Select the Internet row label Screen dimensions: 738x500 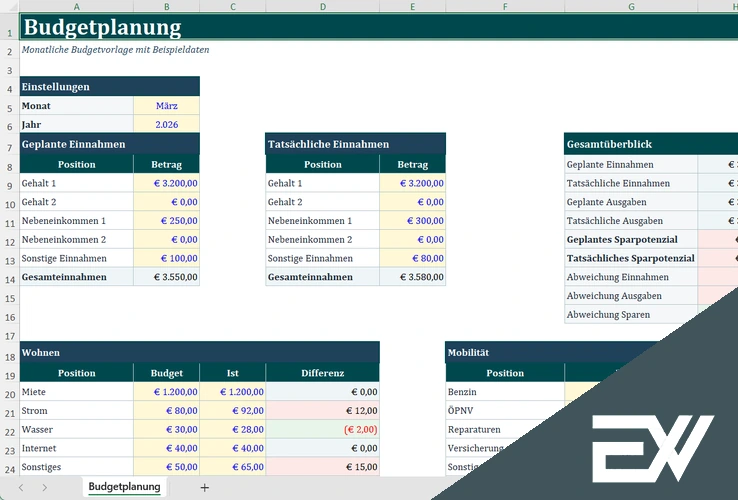coord(76,448)
